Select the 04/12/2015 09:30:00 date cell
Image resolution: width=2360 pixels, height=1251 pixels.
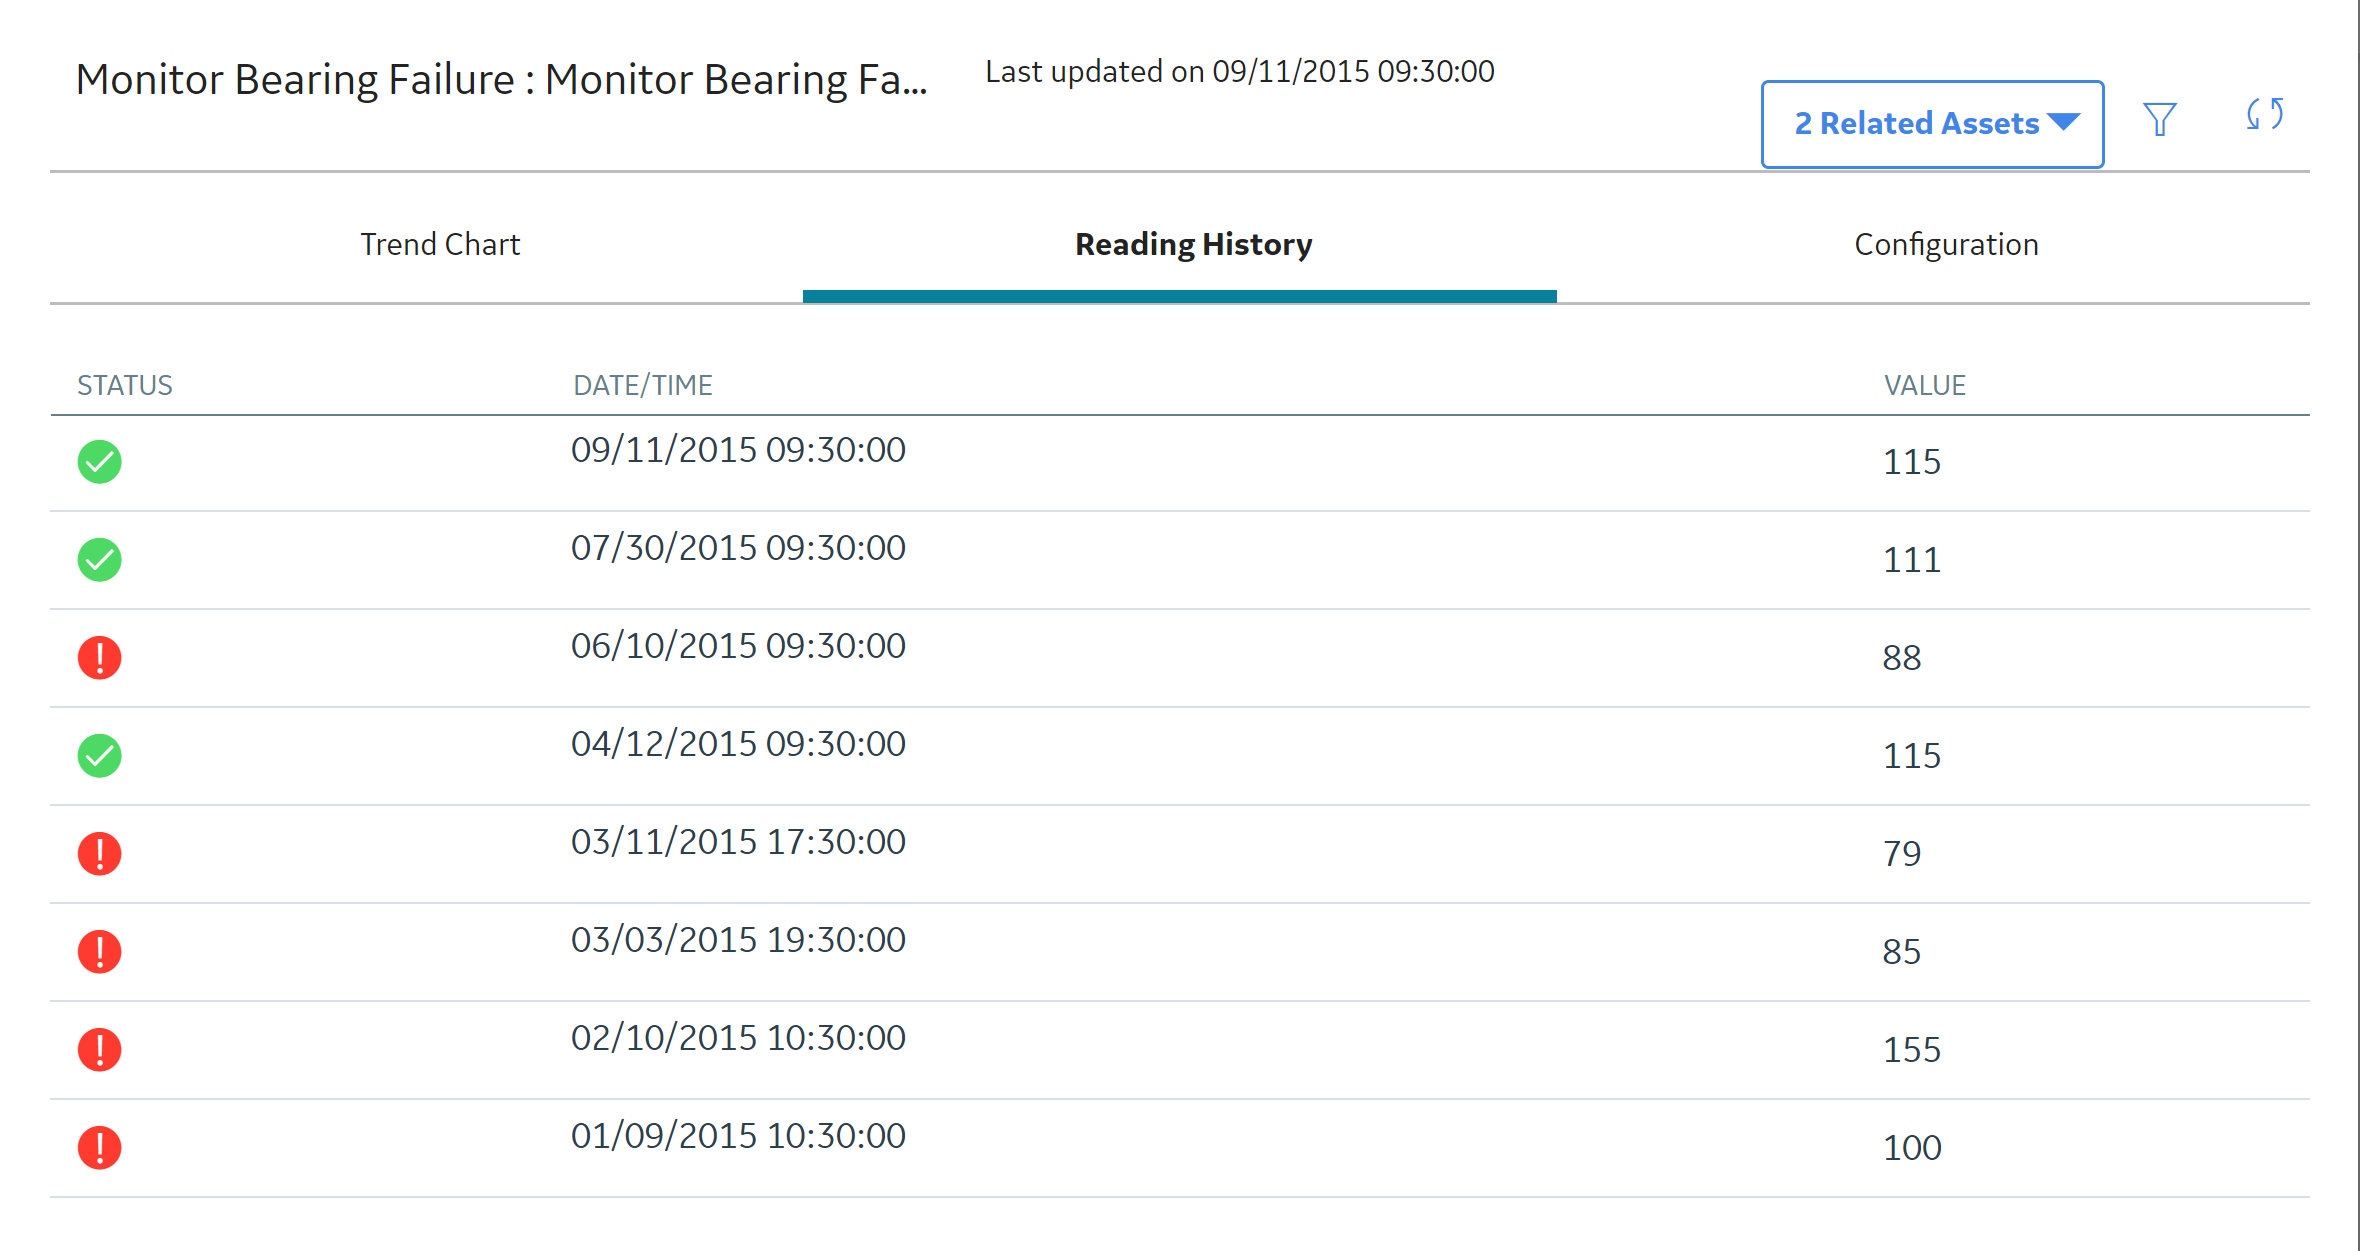click(738, 744)
